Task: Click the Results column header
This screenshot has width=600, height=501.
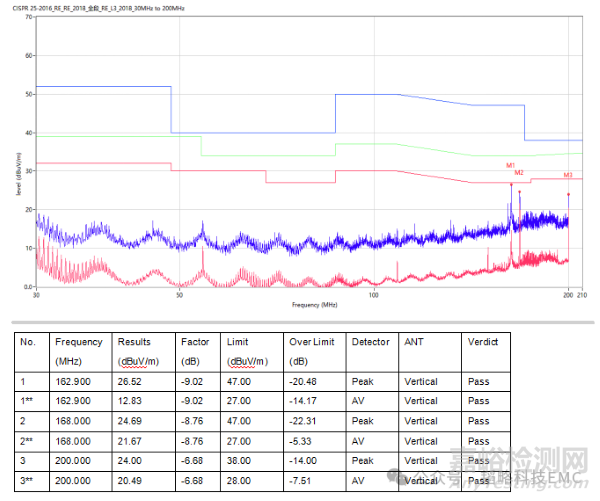Action: click(134, 342)
